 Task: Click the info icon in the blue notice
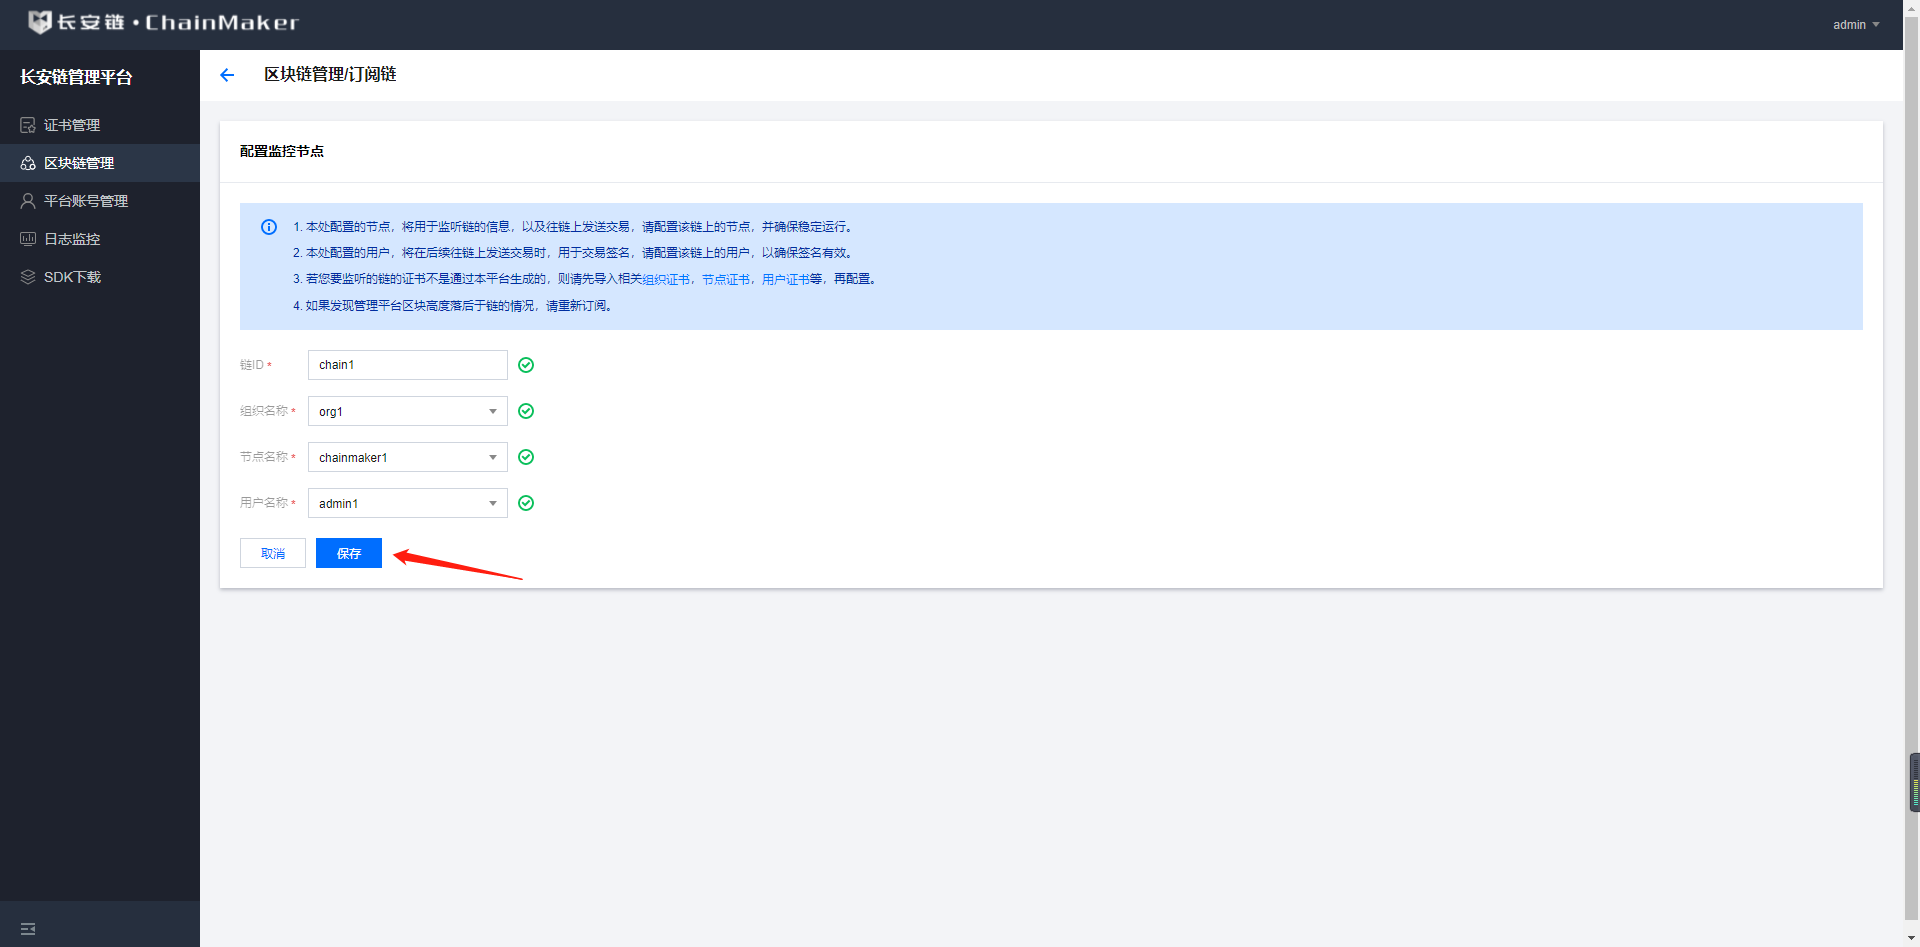[x=269, y=227]
